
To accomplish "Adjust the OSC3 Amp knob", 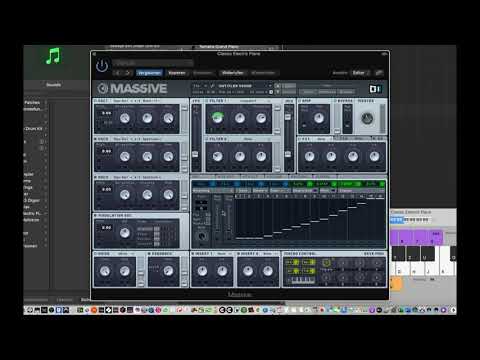I will tap(168, 195).
